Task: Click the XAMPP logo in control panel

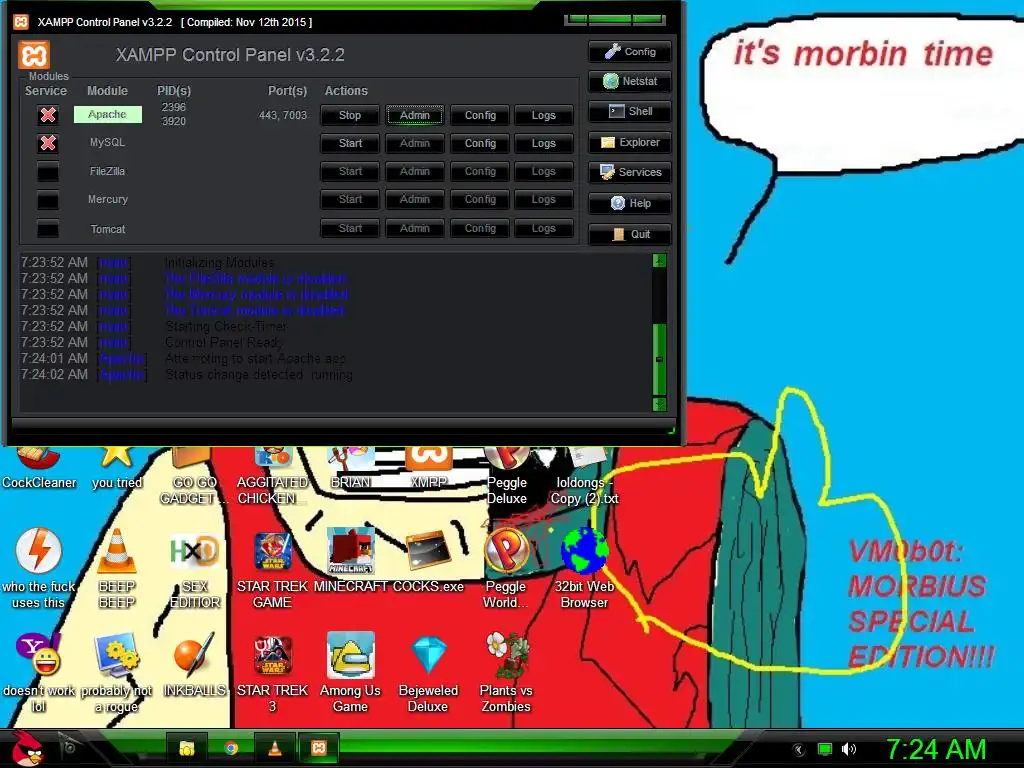Action: click(x=34, y=56)
